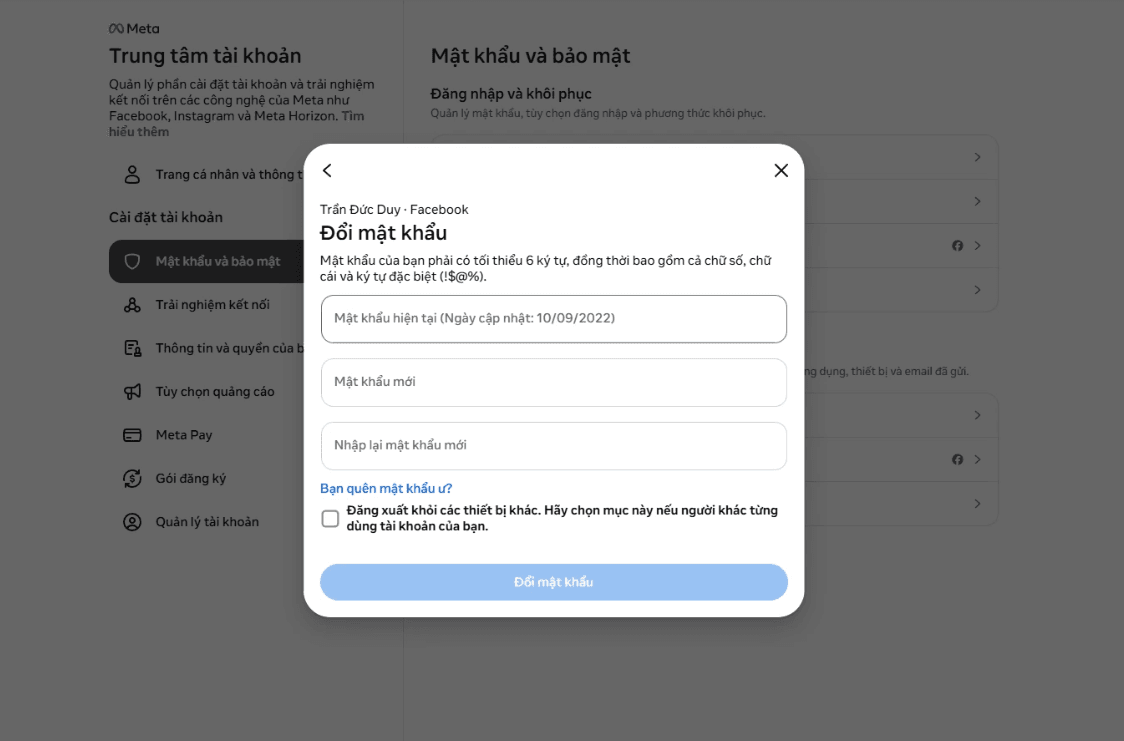Enable đăng xuất khỏi các thiết bị khác

pyautogui.click(x=330, y=518)
